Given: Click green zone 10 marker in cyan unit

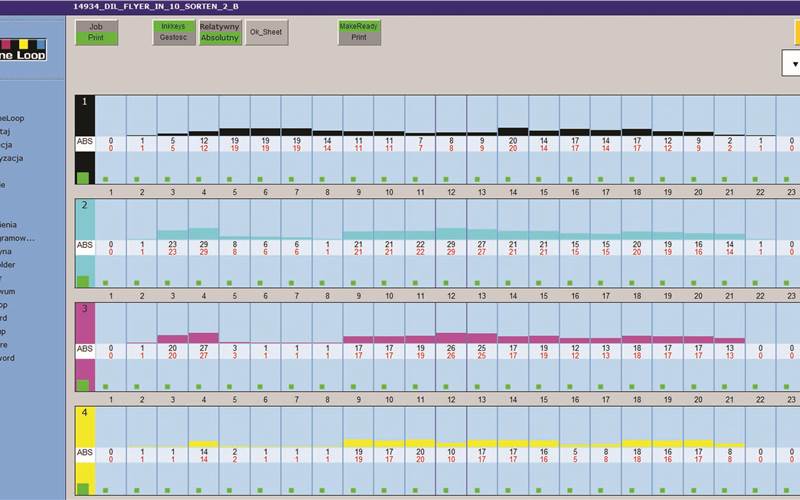Looking at the screenshot, I should (x=390, y=283).
